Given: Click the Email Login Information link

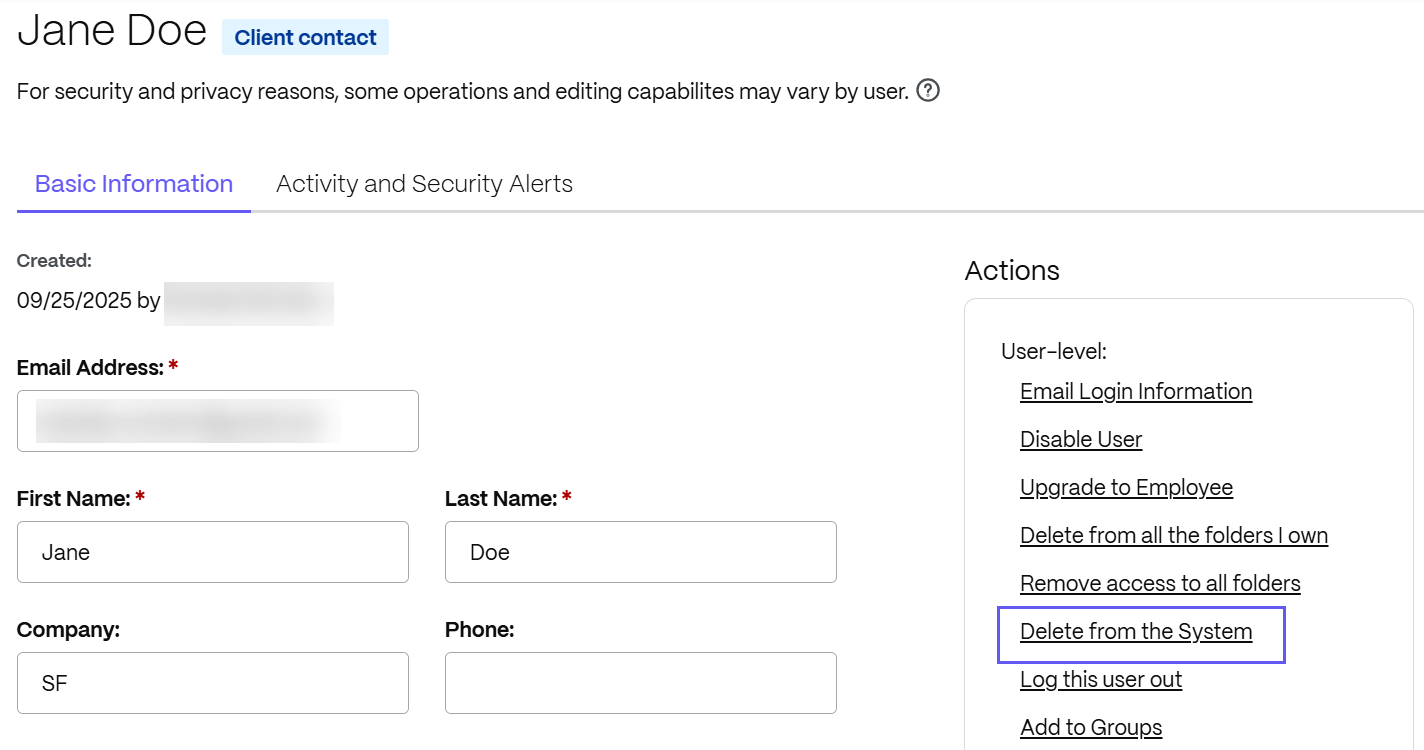Looking at the screenshot, I should point(1135,392).
